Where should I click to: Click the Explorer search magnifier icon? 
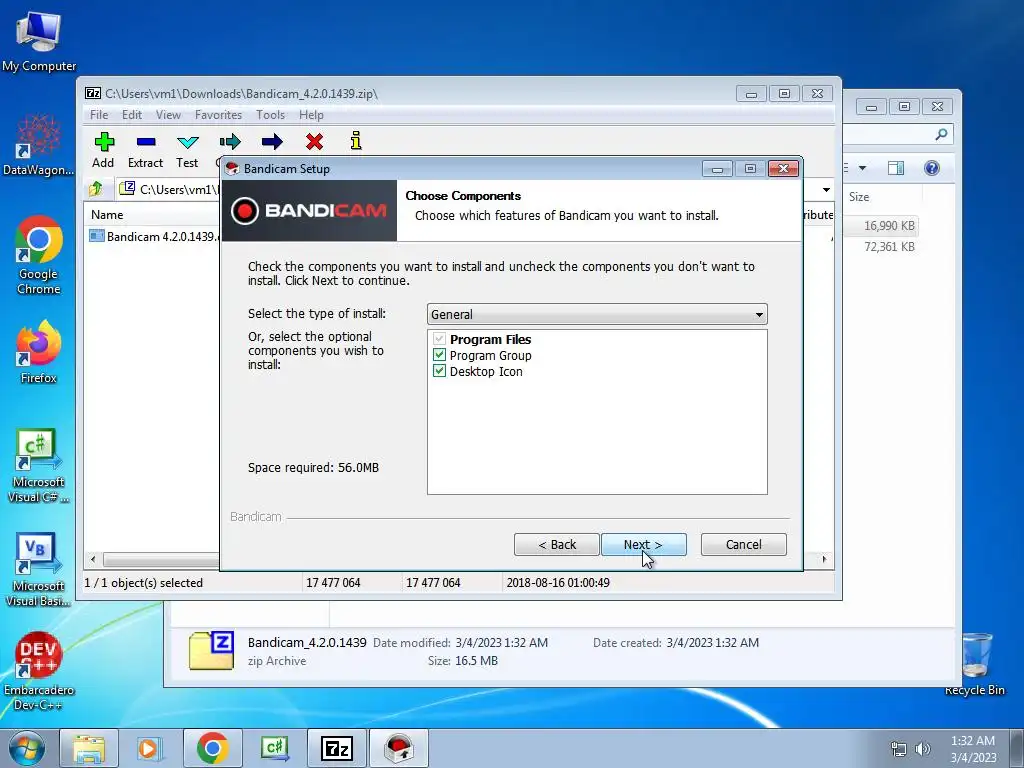(x=941, y=134)
